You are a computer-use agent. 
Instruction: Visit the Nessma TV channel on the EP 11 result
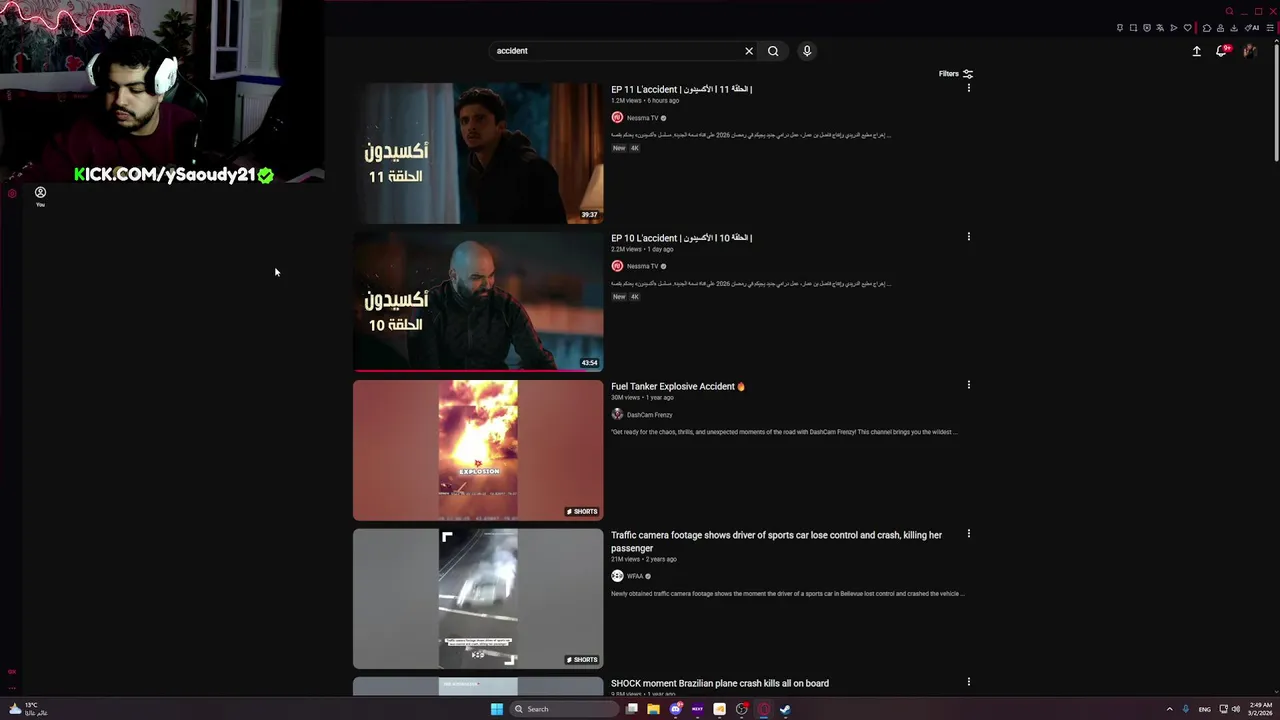642,118
